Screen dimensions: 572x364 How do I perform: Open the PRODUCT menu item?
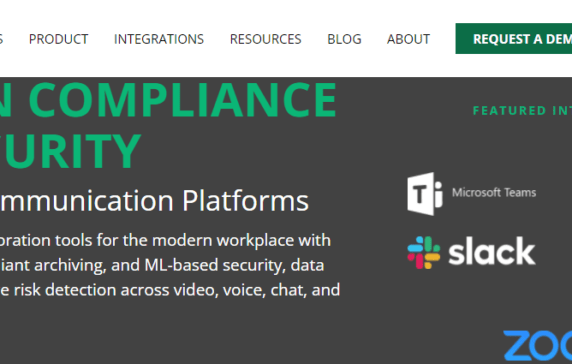coord(58,39)
